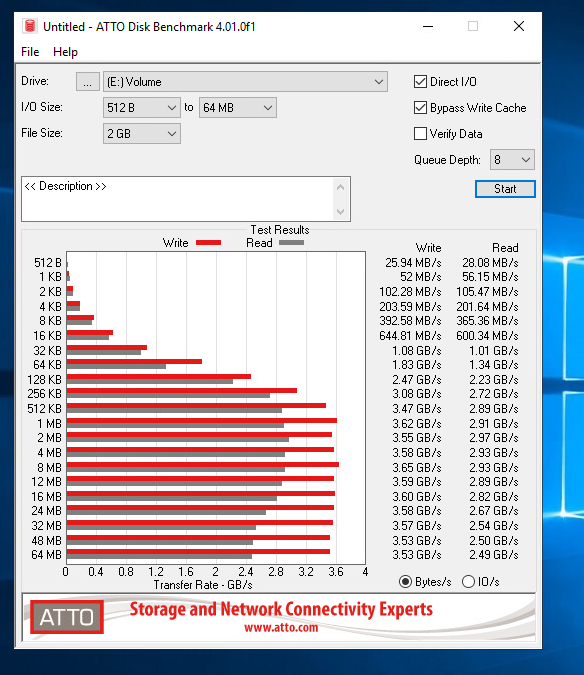Screen dimensions: 584x675
Task: Open the 64 MB maximum I/O size dropdown
Action: tap(238, 108)
